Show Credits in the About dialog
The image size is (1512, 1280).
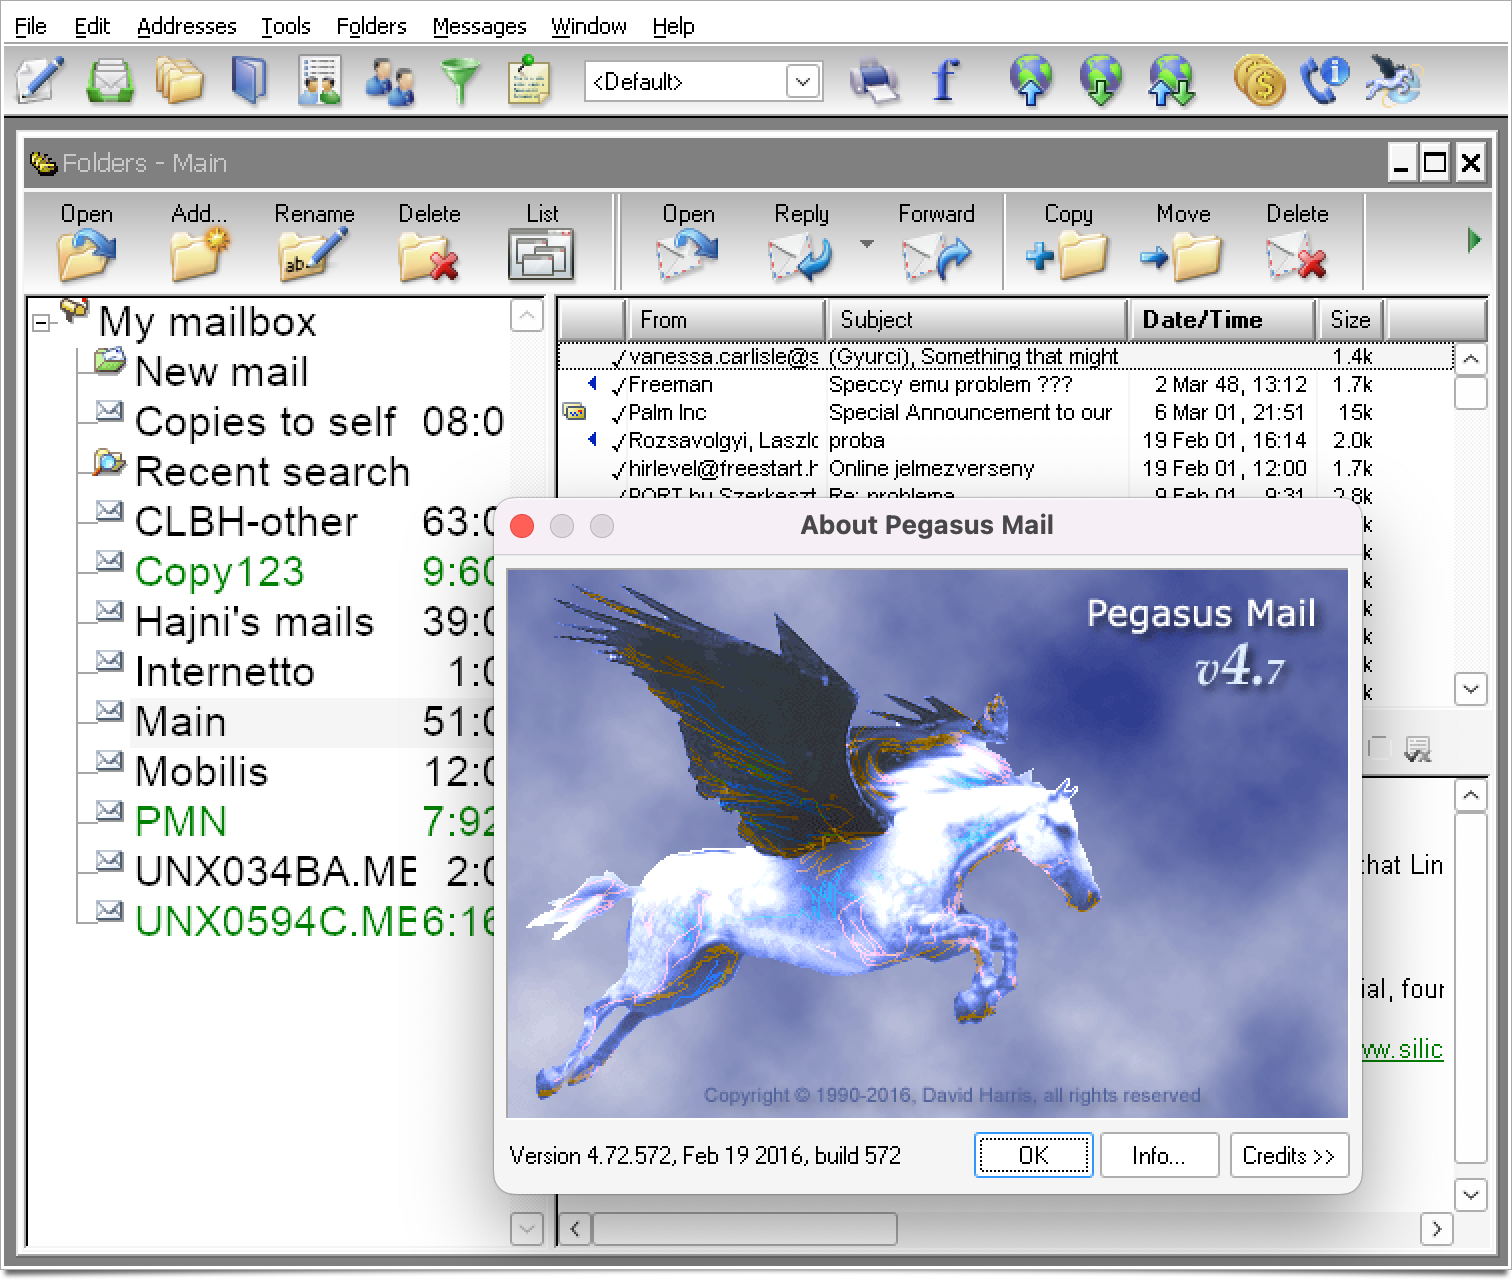tap(1289, 1155)
